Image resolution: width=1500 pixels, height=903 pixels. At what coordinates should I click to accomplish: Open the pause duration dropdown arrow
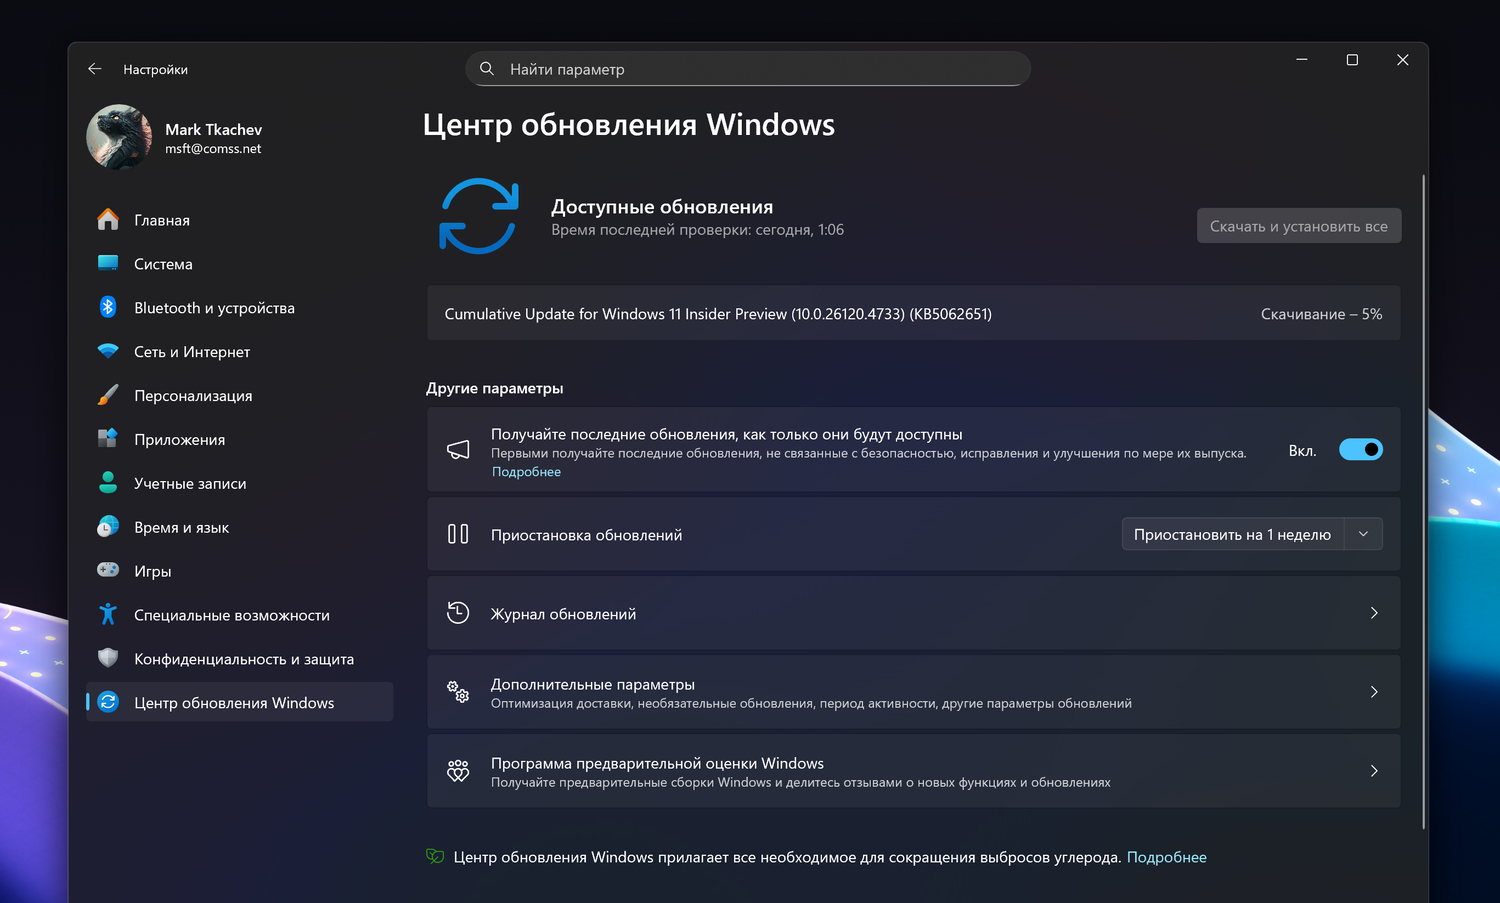pyautogui.click(x=1363, y=534)
